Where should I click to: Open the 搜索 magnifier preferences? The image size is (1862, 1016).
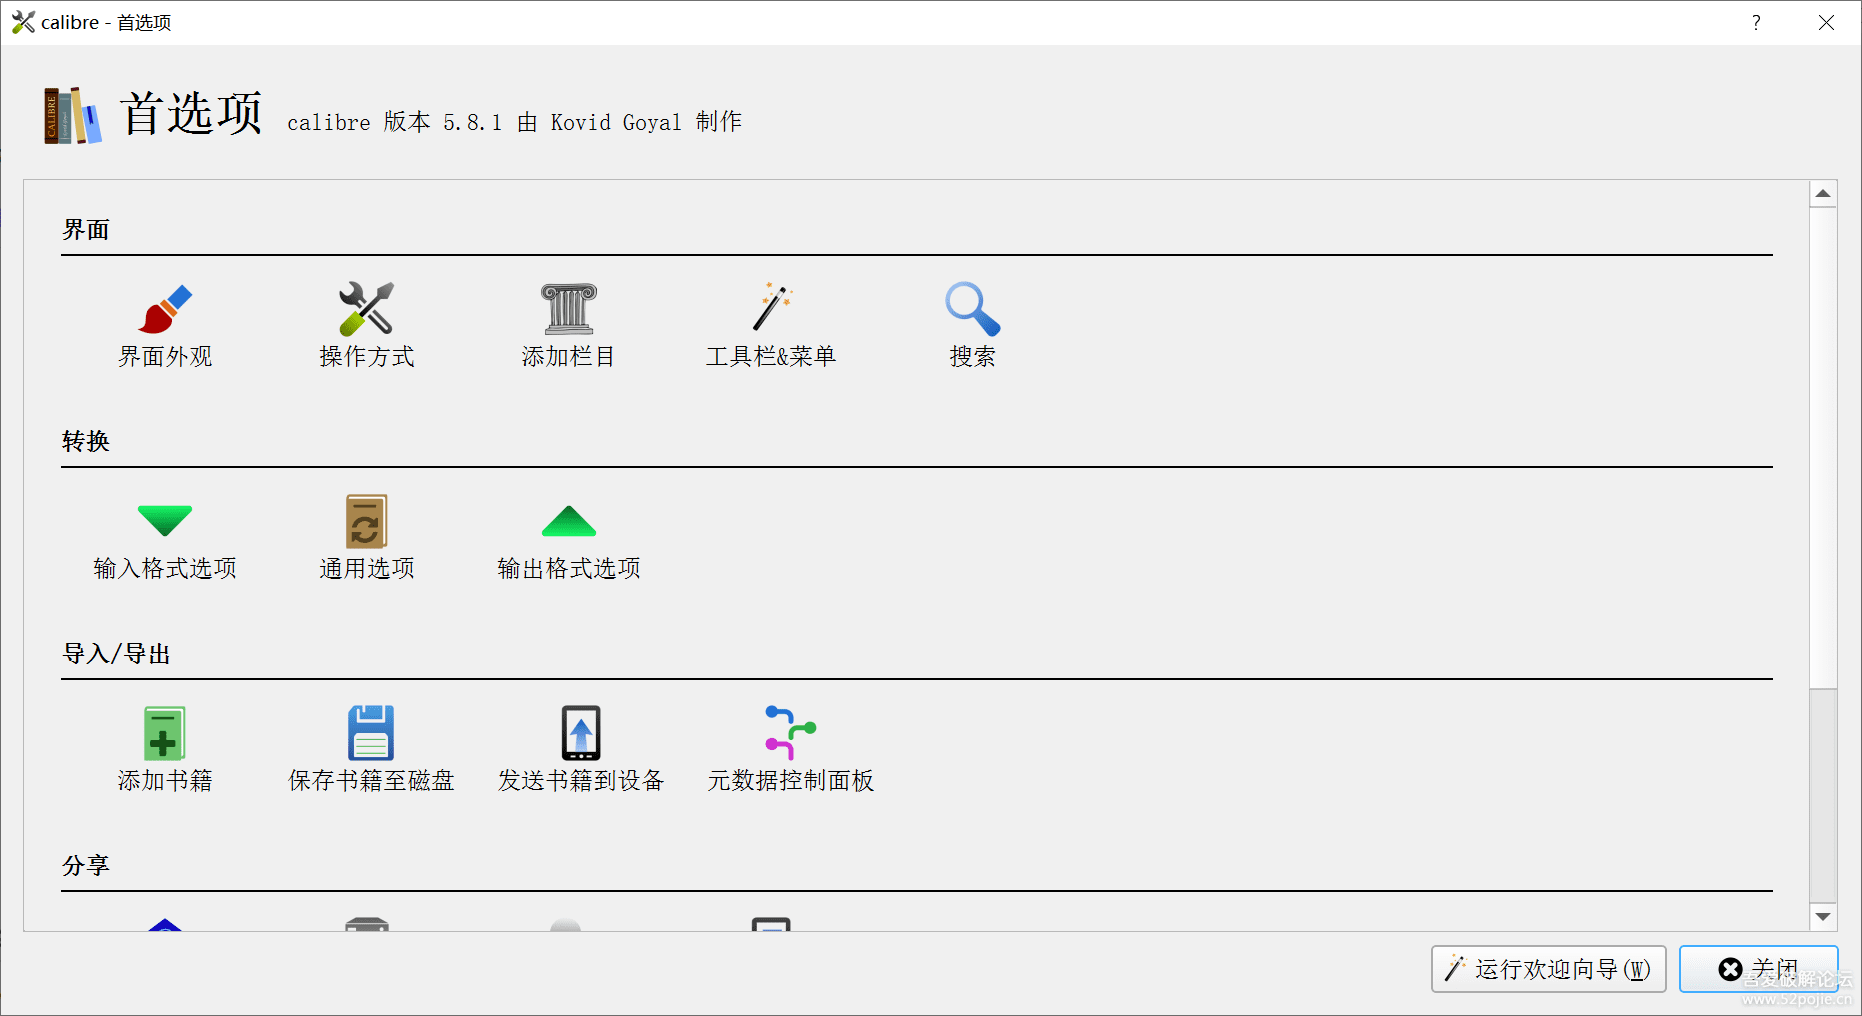972,310
